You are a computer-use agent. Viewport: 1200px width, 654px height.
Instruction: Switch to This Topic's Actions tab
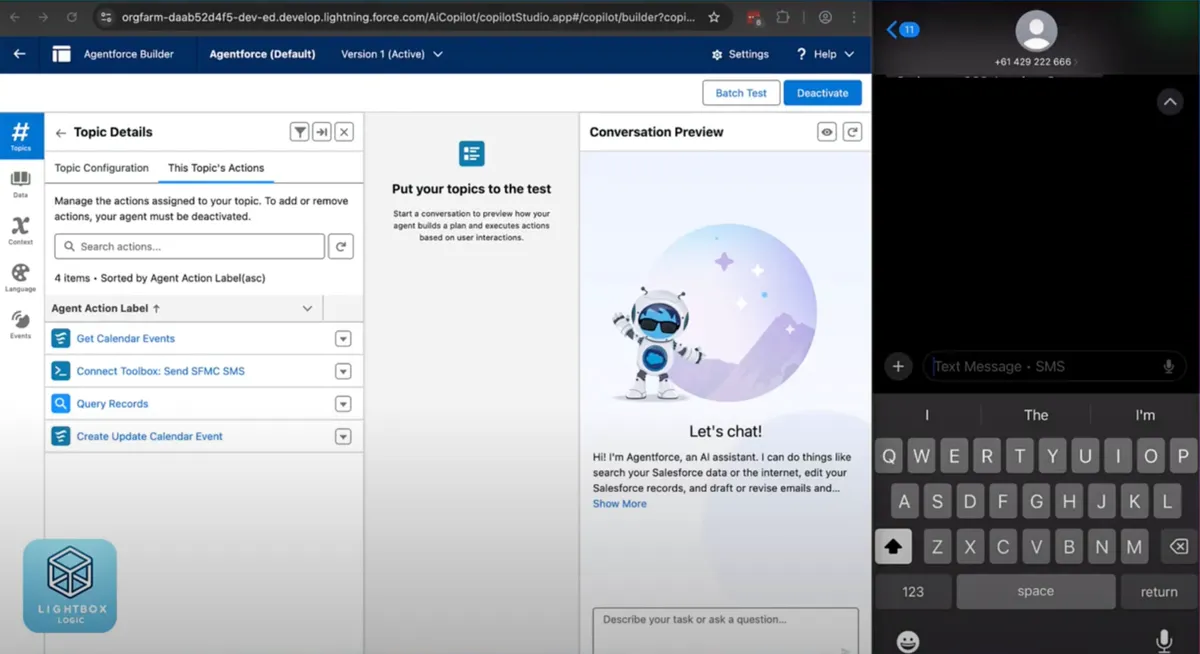(216, 168)
